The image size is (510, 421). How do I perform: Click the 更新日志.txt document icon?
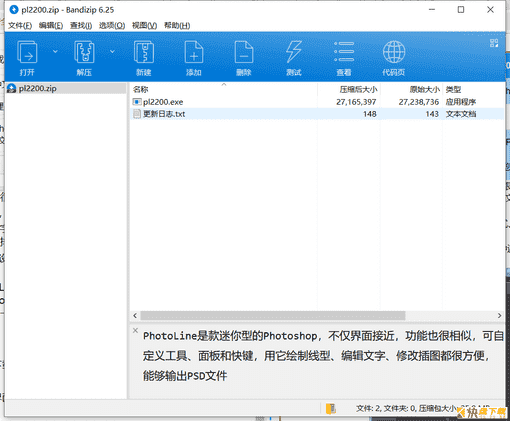137,114
